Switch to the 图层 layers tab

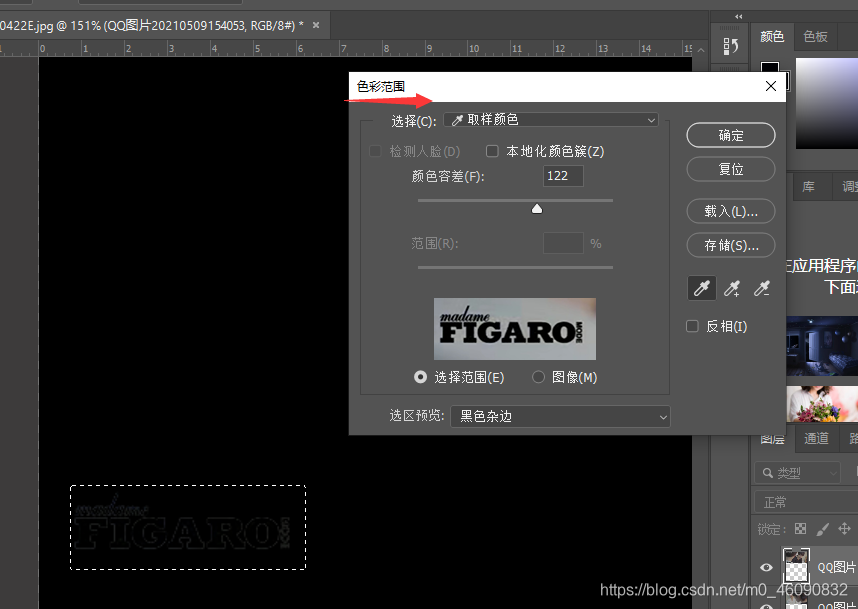coord(772,439)
